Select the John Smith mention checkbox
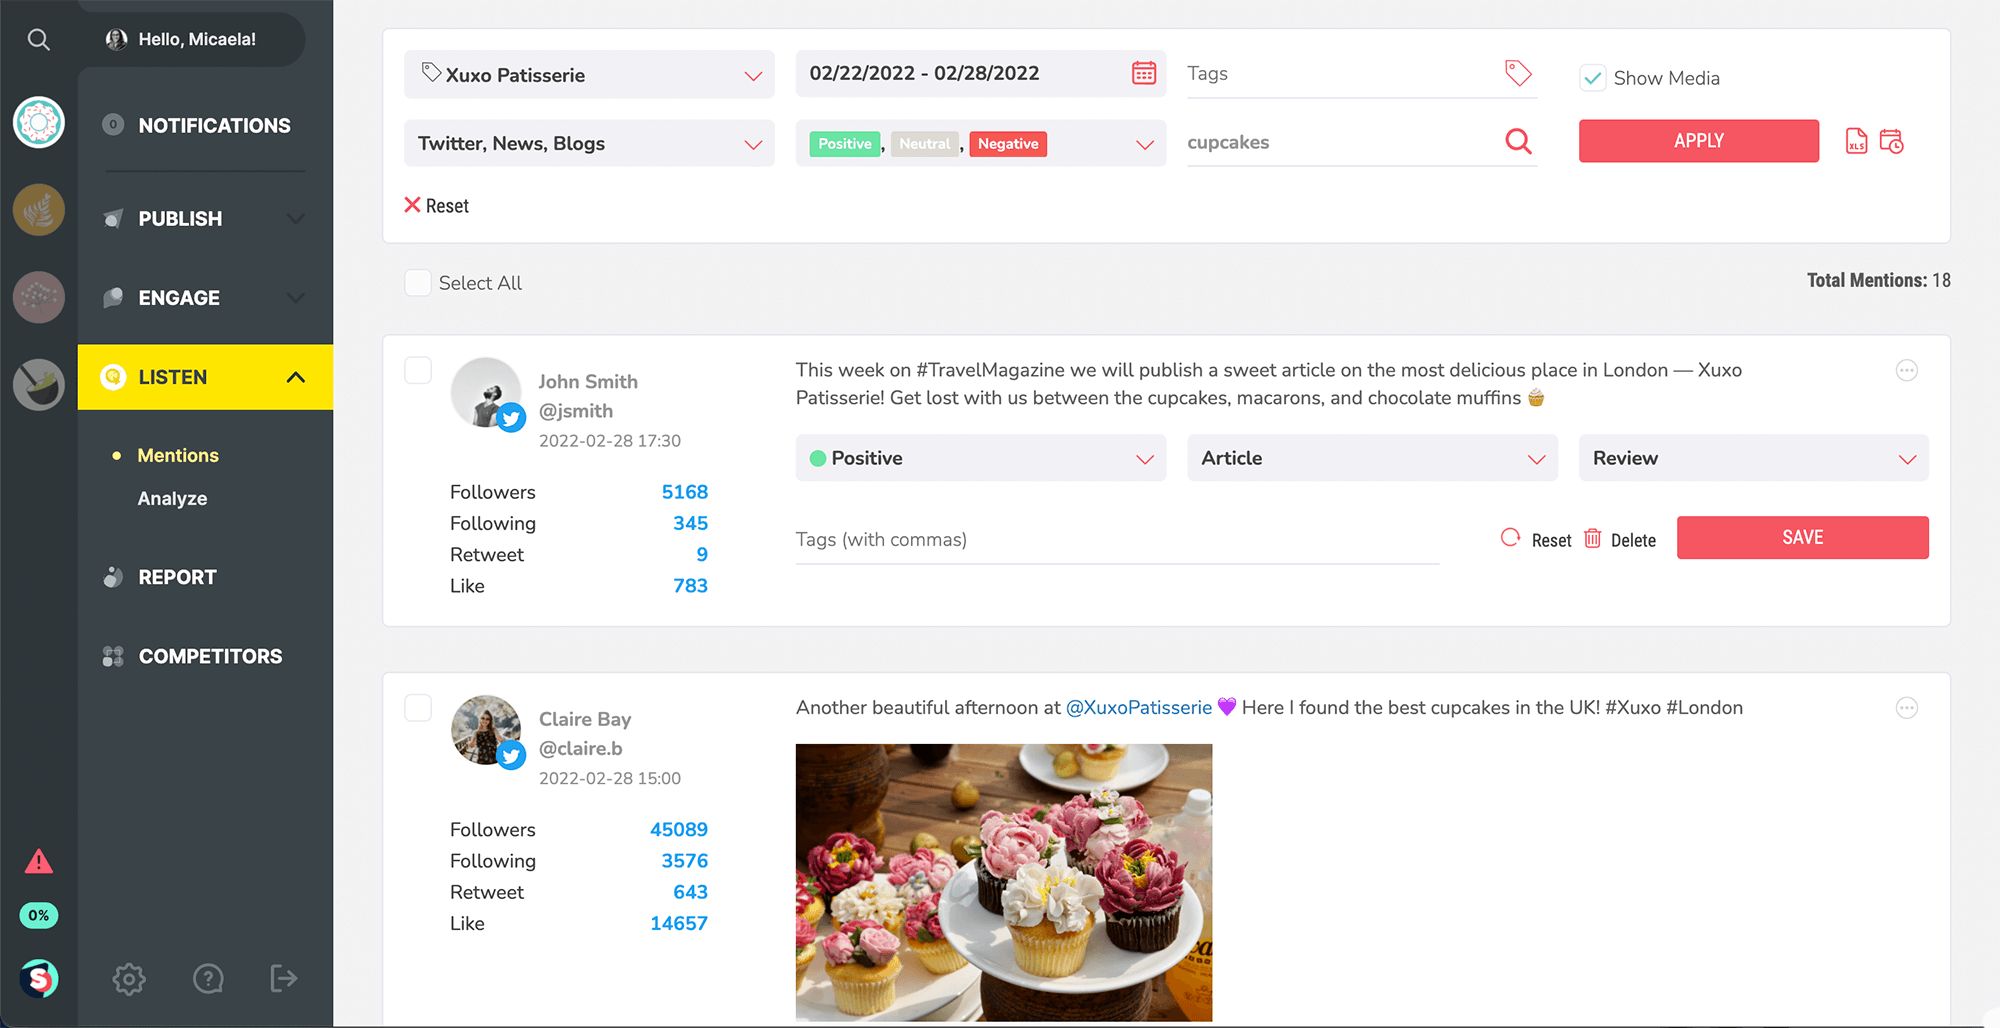2000x1028 pixels. pyautogui.click(x=418, y=370)
